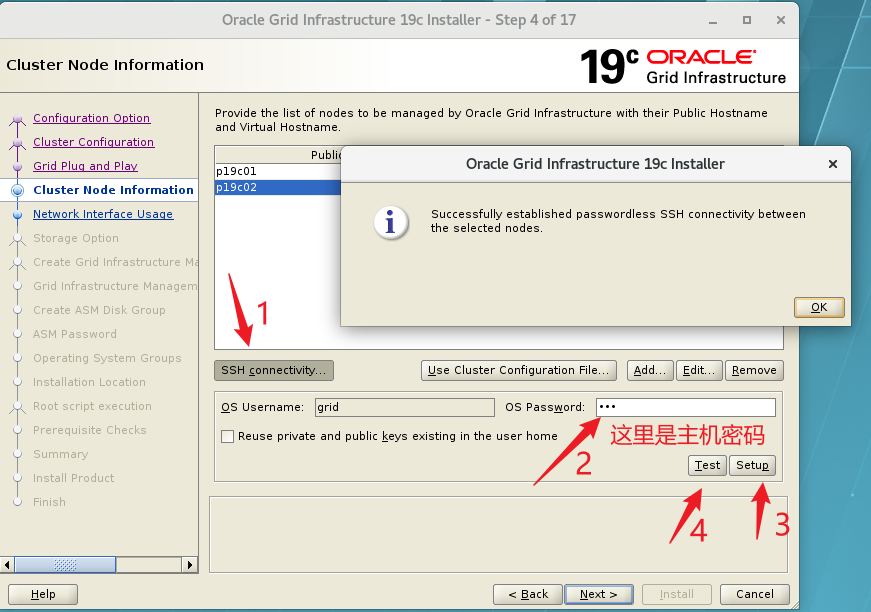Click the Install Product step

(x=73, y=478)
